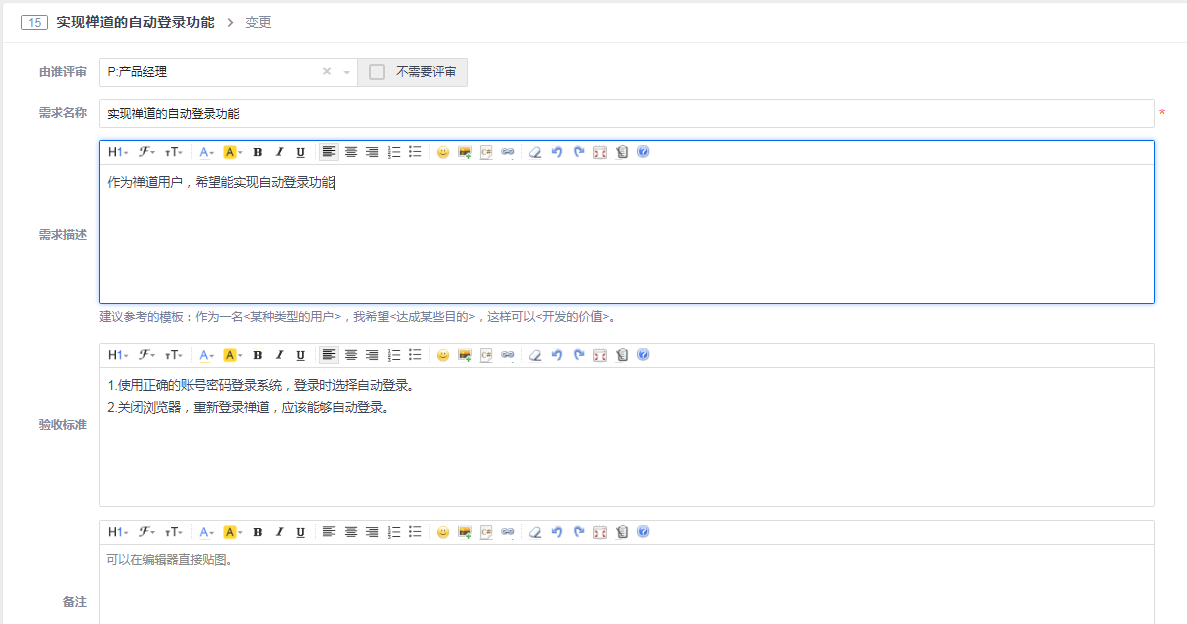
Task: Click acceptance line 2.关闭浏览器
Action: pos(250,407)
